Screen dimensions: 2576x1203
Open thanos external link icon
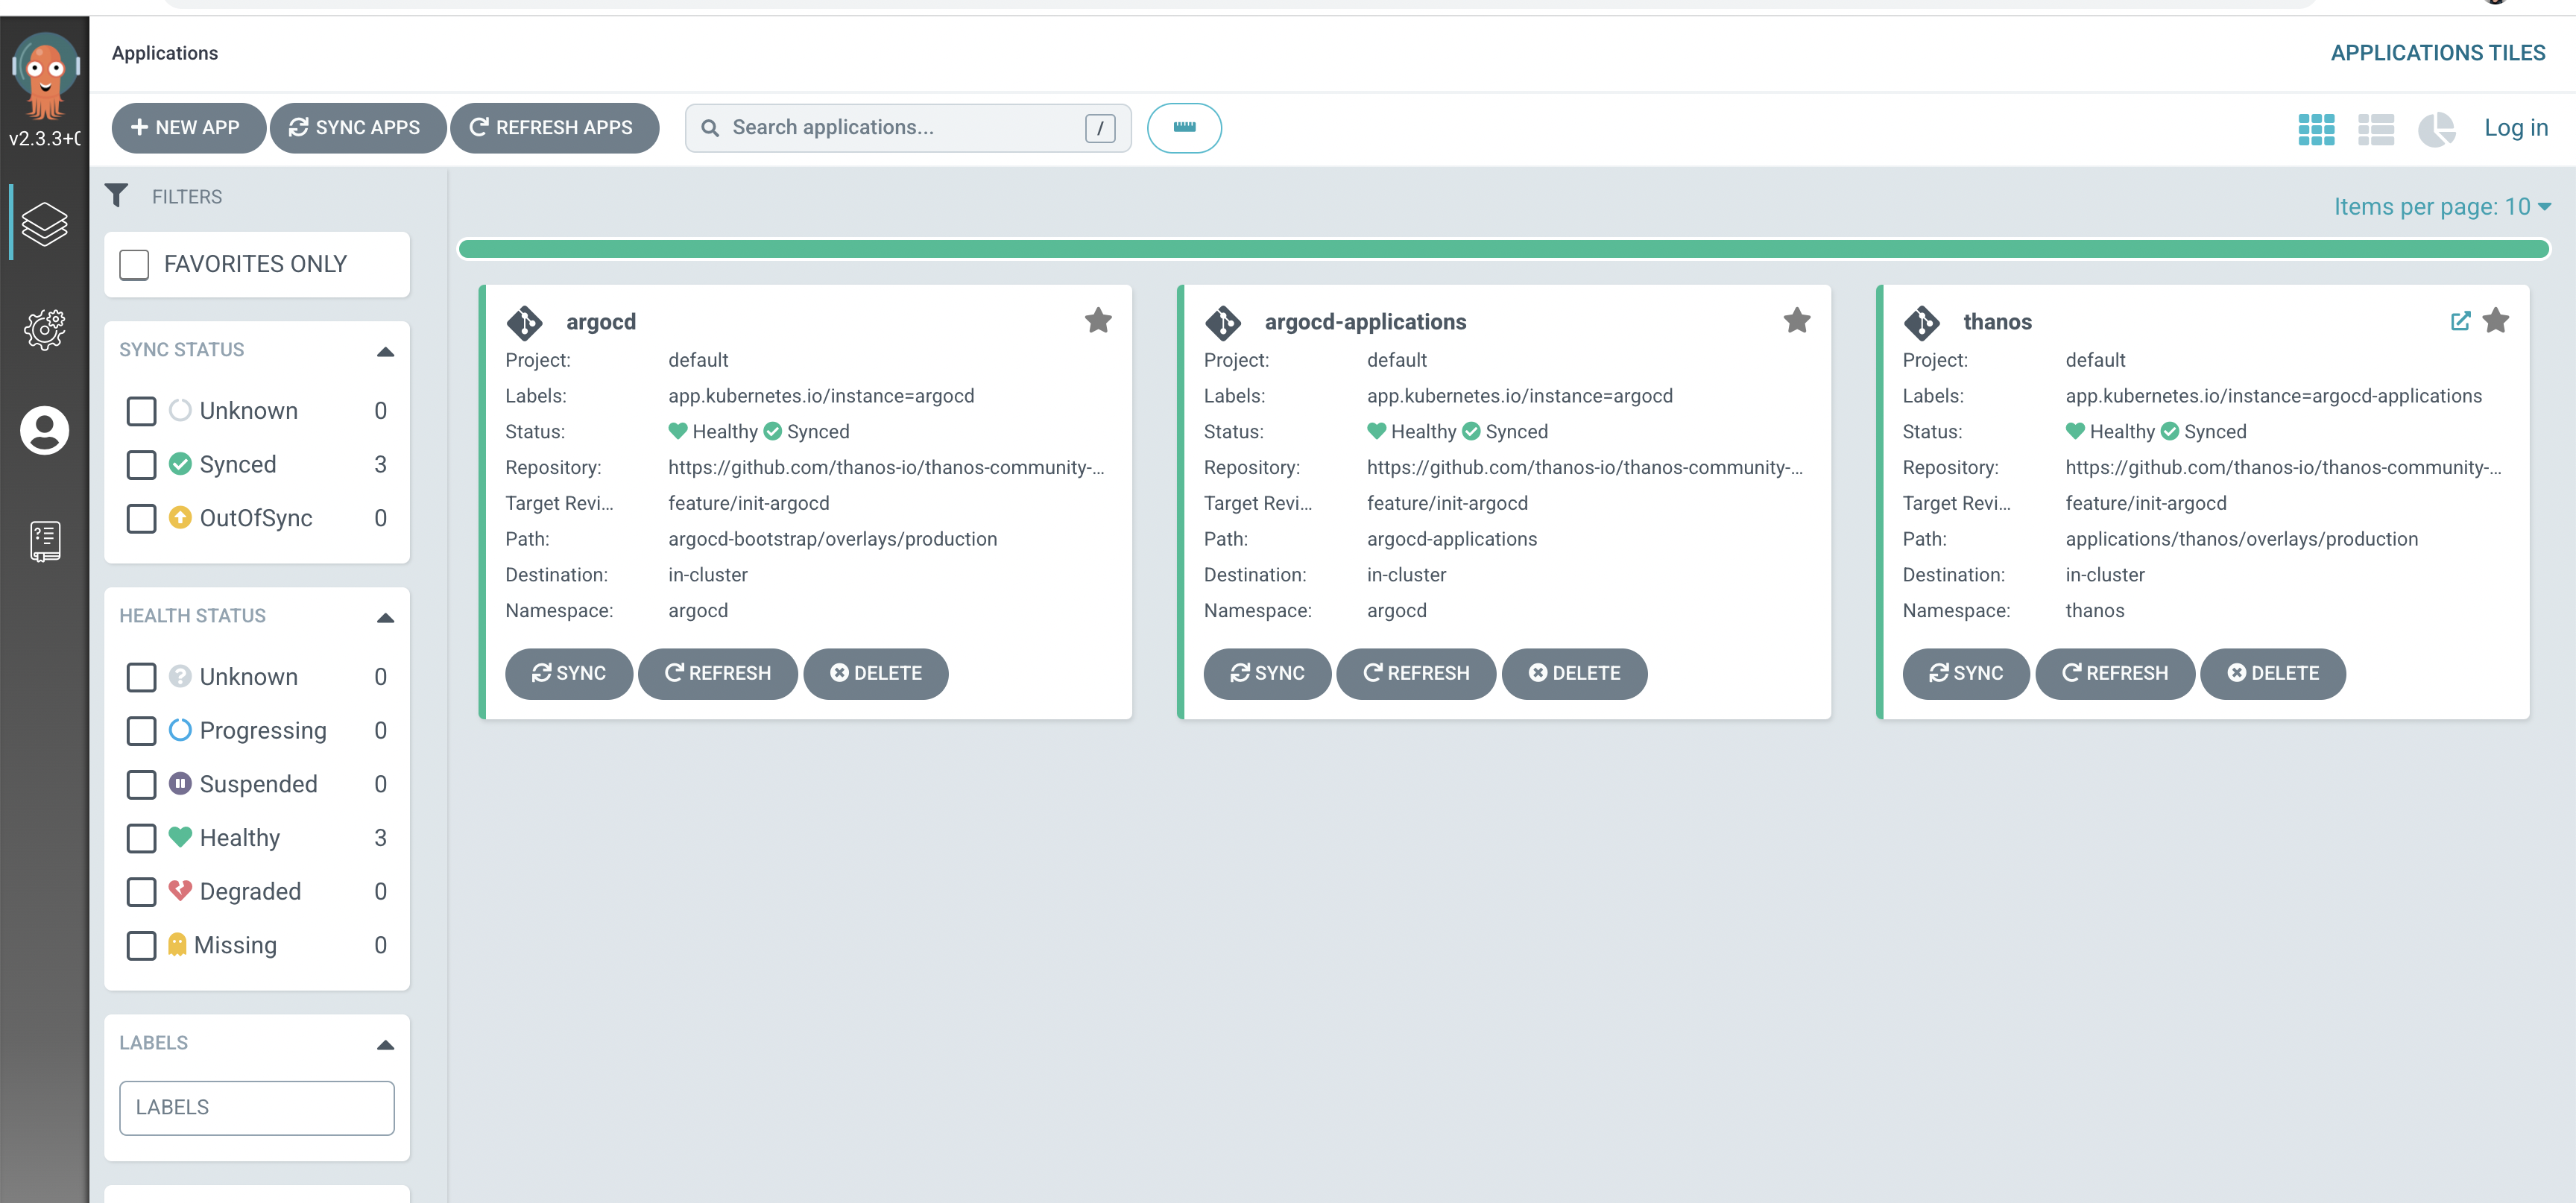tap(2460, 321)
